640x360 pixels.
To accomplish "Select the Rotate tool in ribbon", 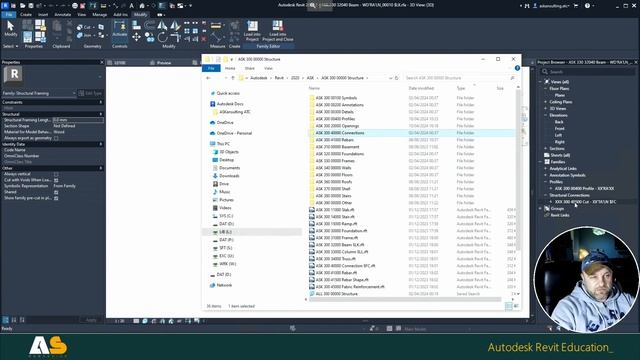I will tap(162, 38).
